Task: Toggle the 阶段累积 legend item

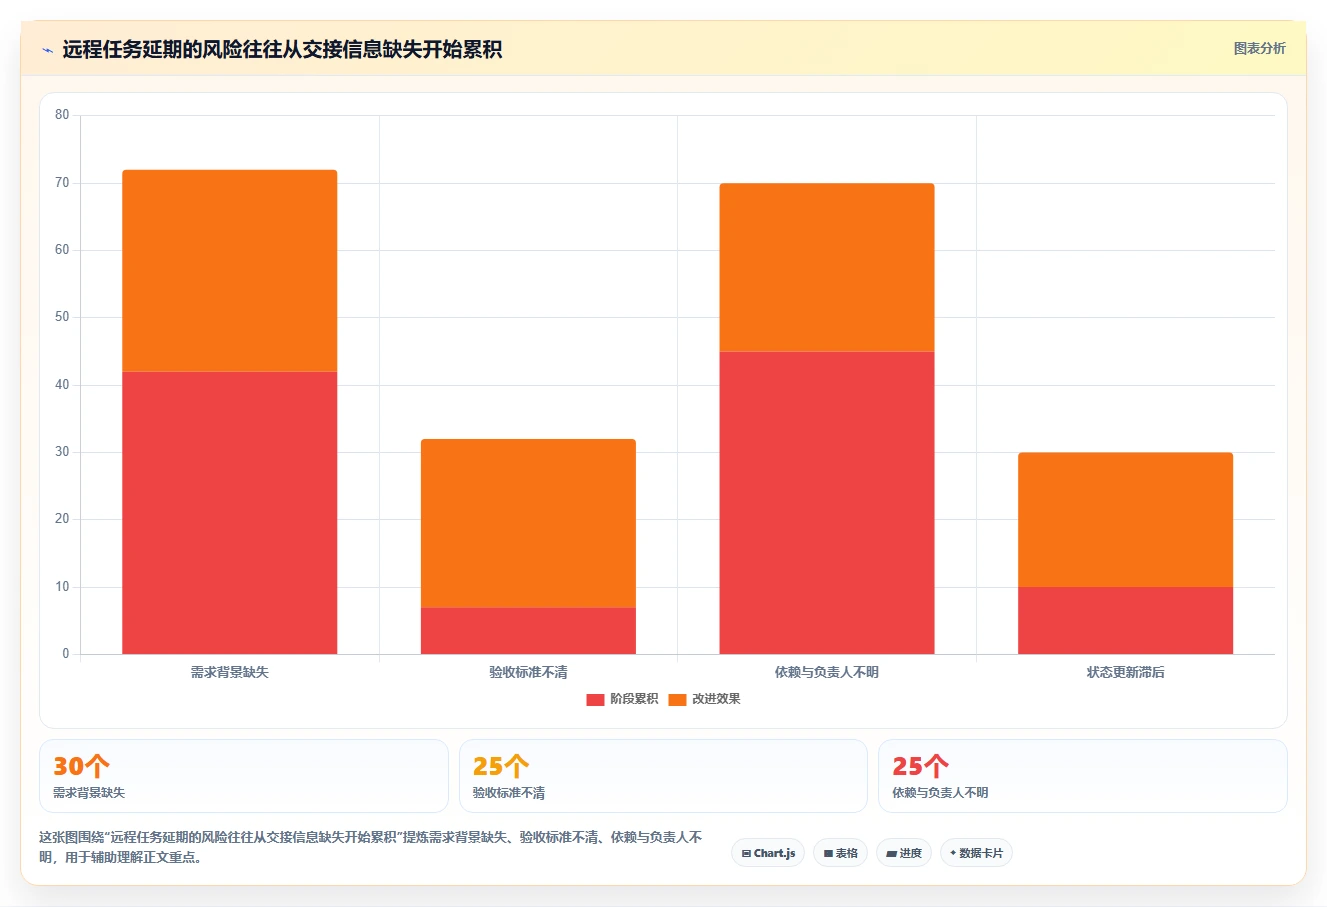Action: click(x=622, y=699)
